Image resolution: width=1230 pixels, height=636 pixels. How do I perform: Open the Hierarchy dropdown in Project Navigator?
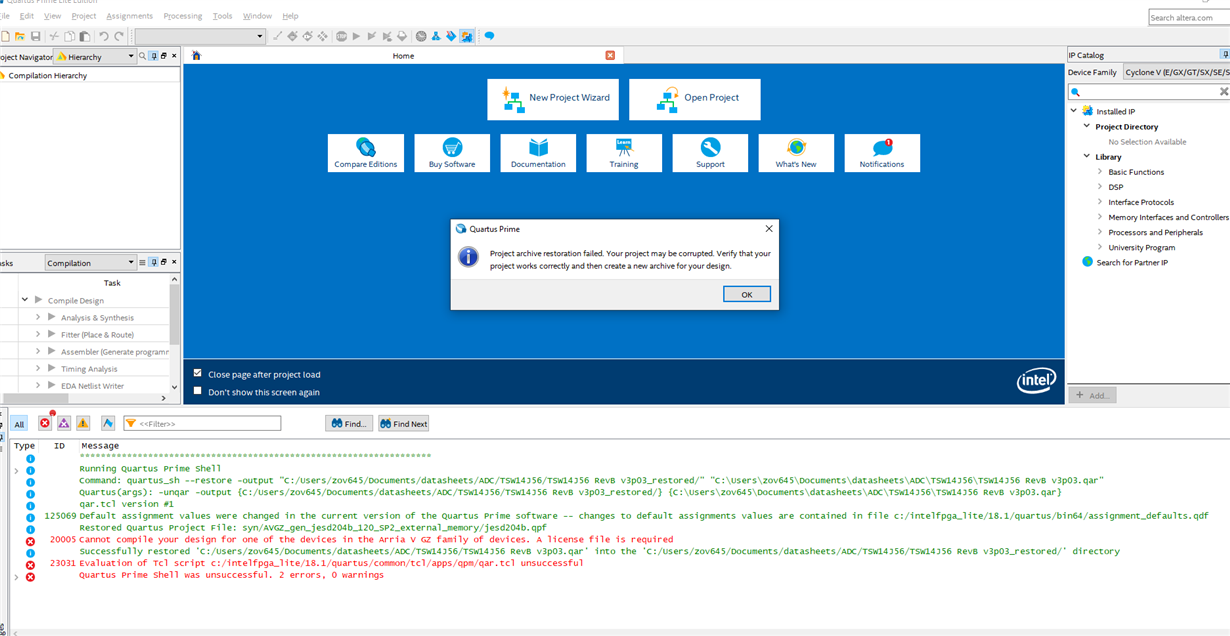(x=94, y=57)
